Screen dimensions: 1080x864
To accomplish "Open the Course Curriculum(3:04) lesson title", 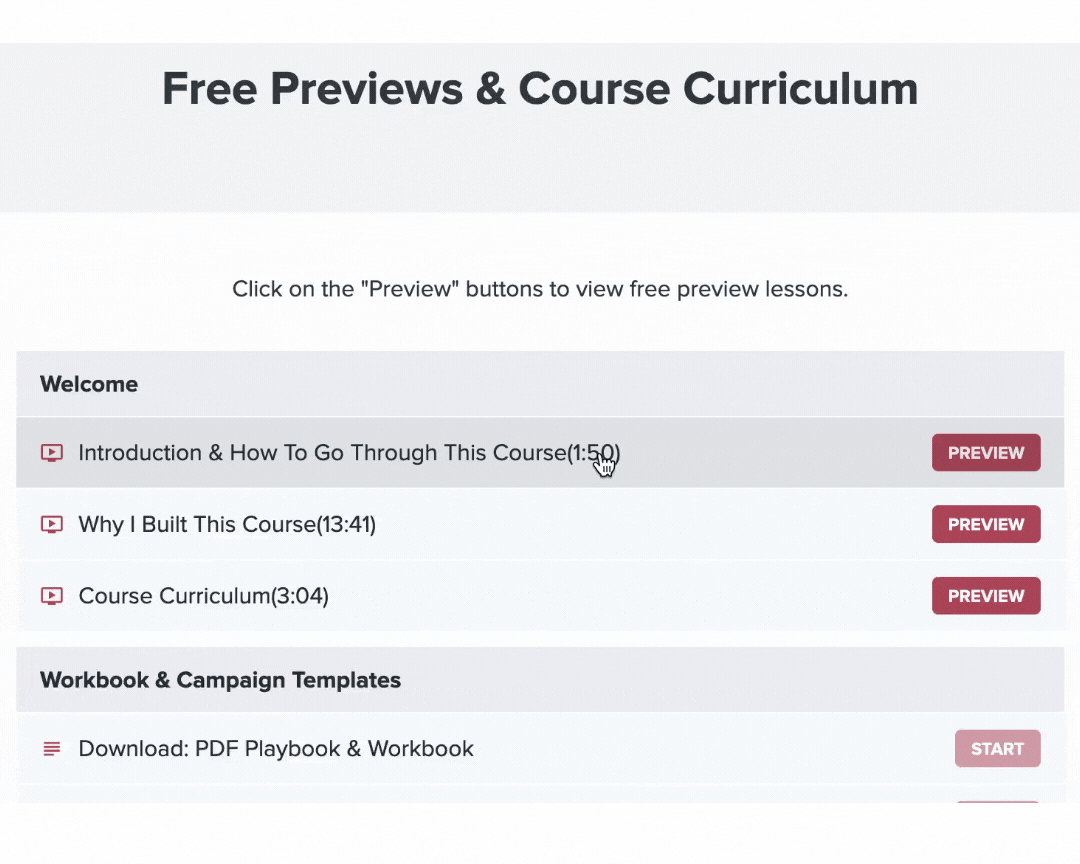I will [204, 596].
